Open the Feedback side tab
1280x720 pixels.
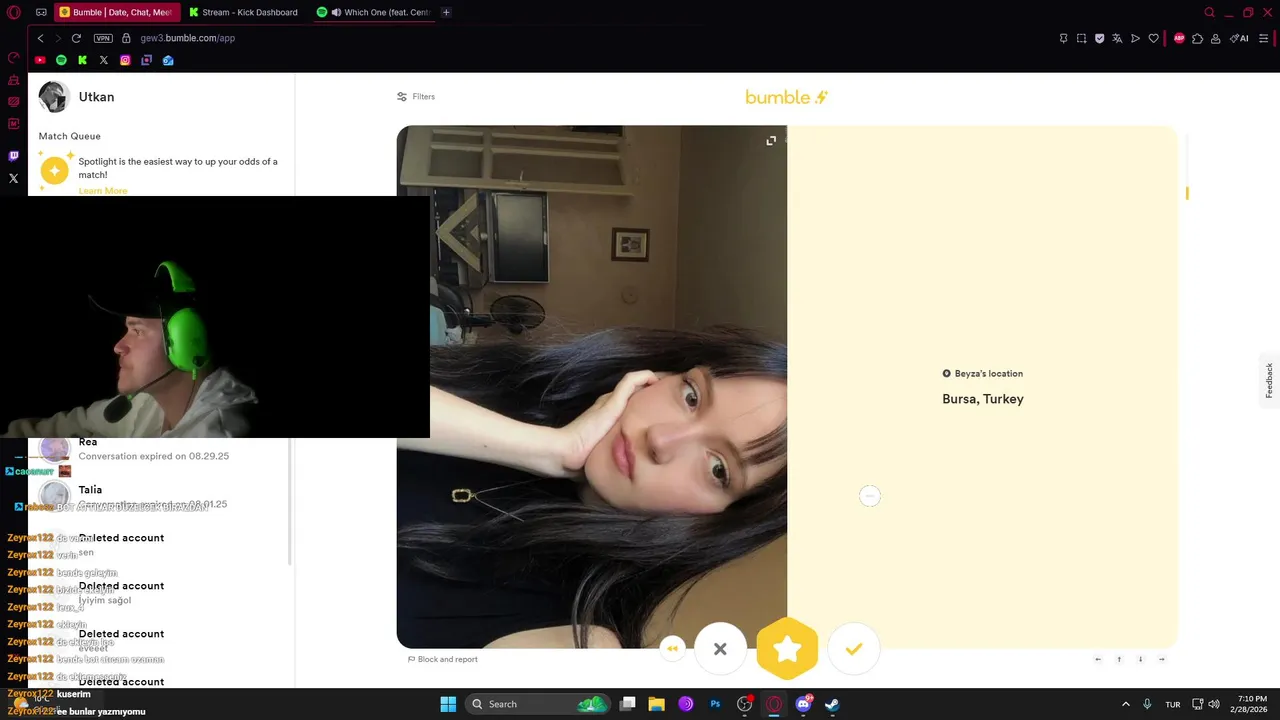tap(1269, 380)
